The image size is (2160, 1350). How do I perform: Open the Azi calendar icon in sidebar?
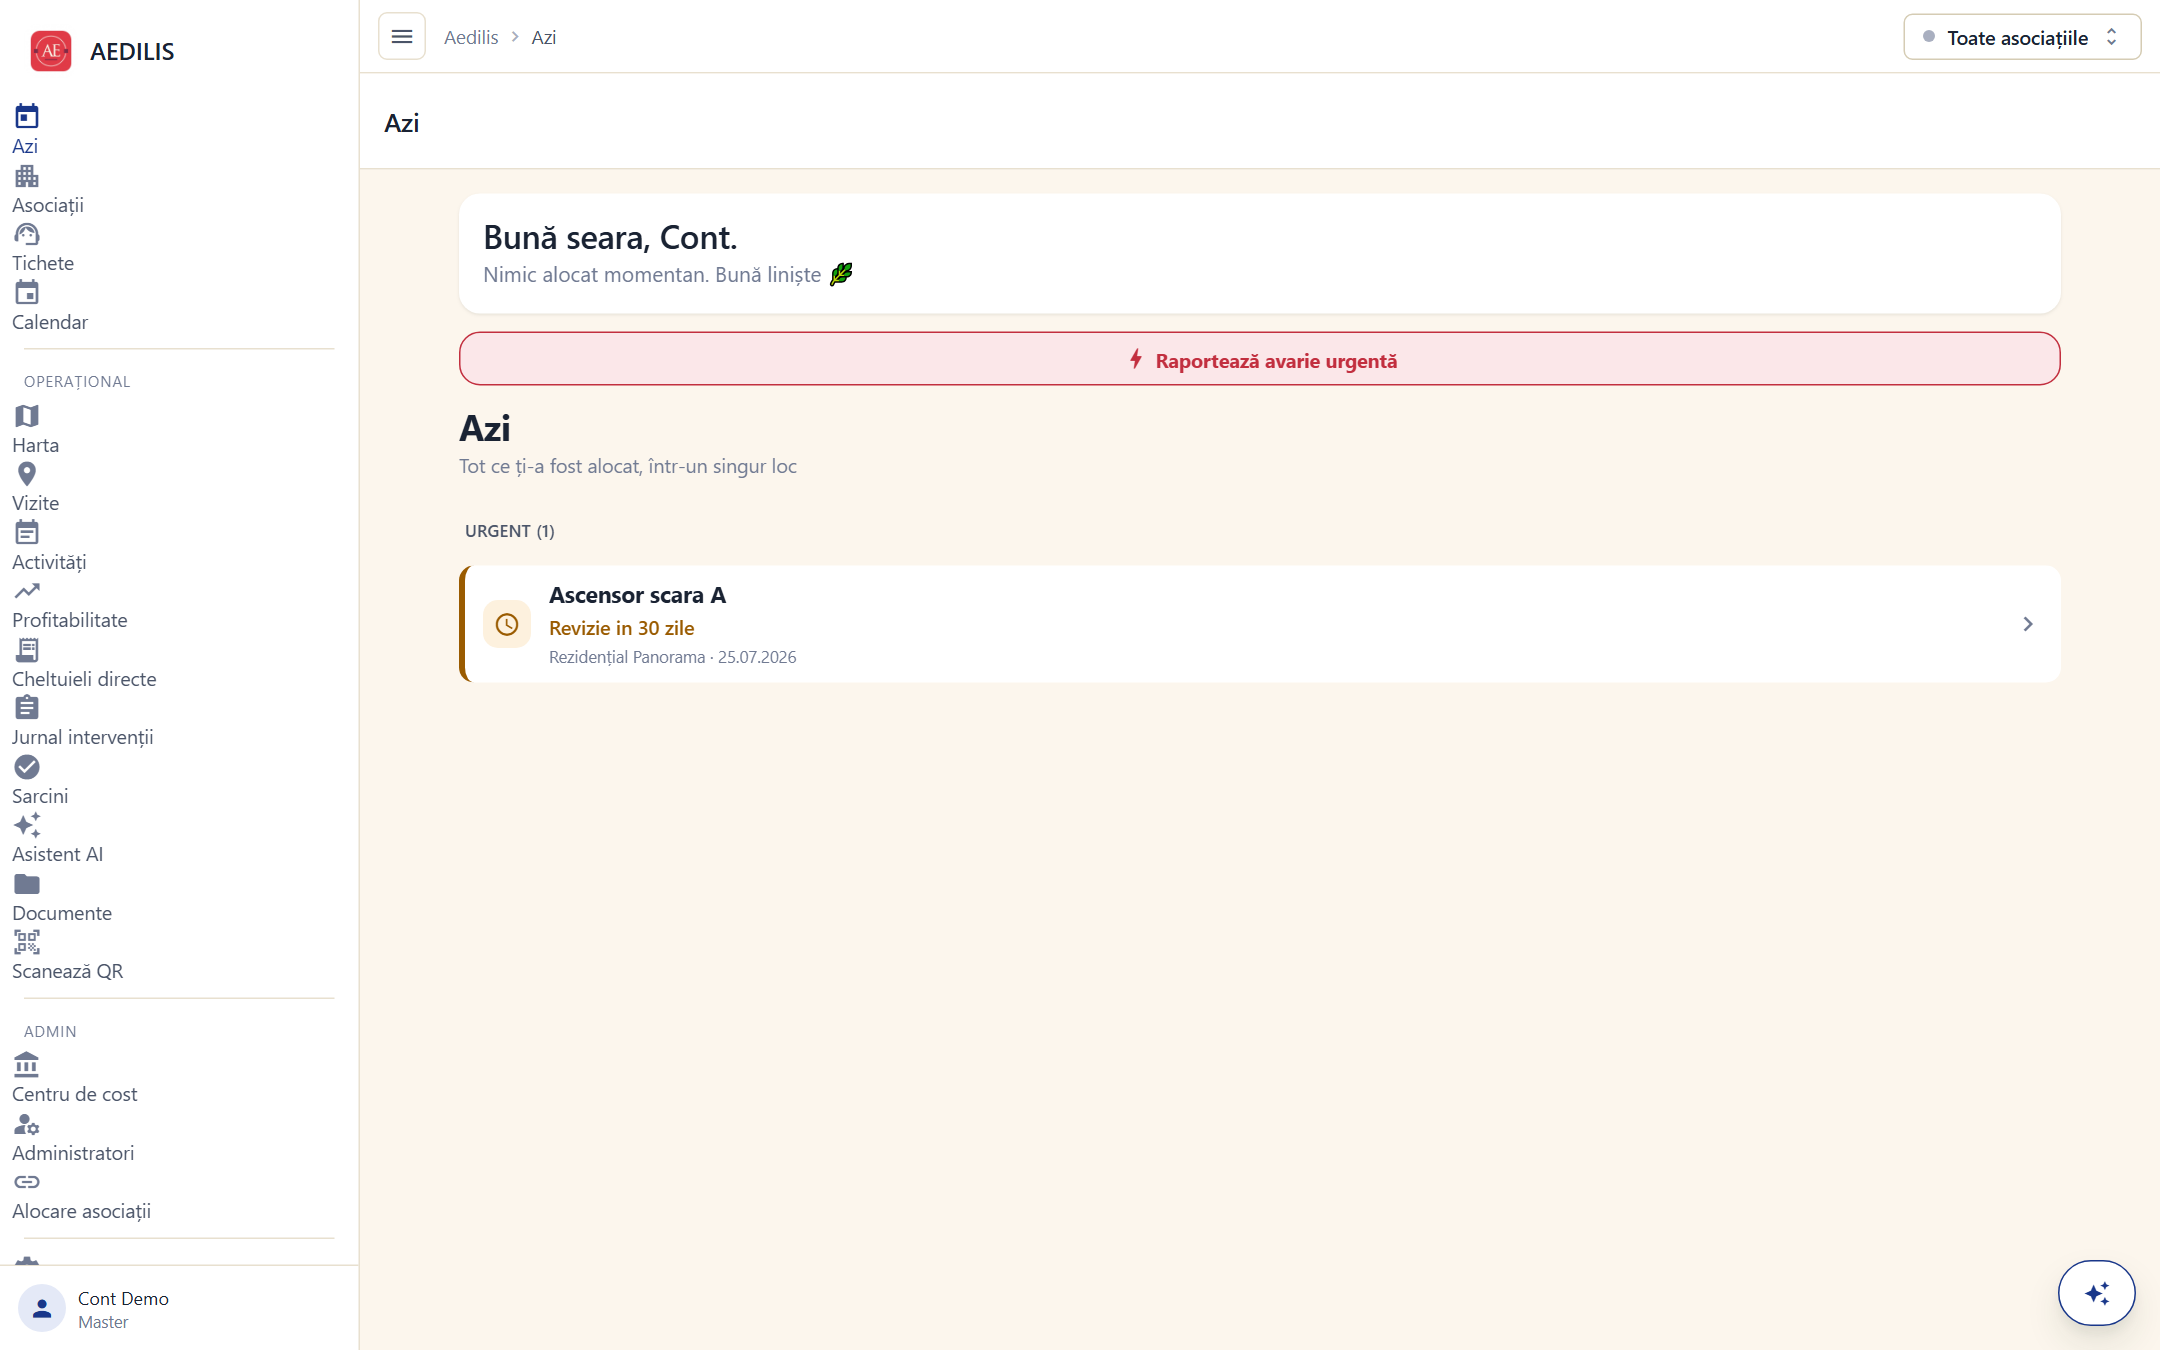click(27, 116)
